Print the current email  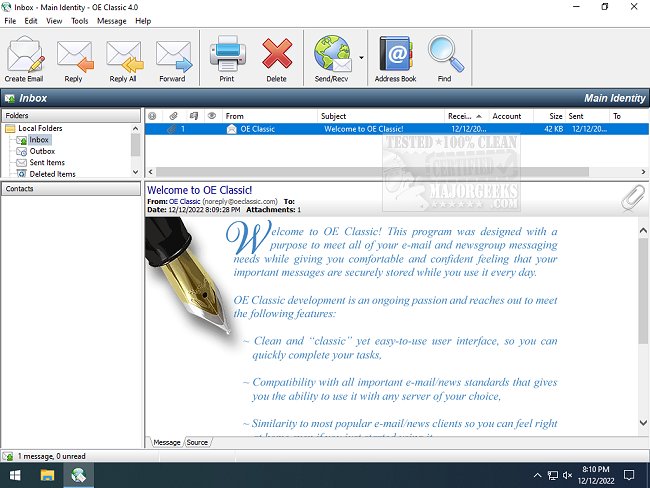[227, 56]
